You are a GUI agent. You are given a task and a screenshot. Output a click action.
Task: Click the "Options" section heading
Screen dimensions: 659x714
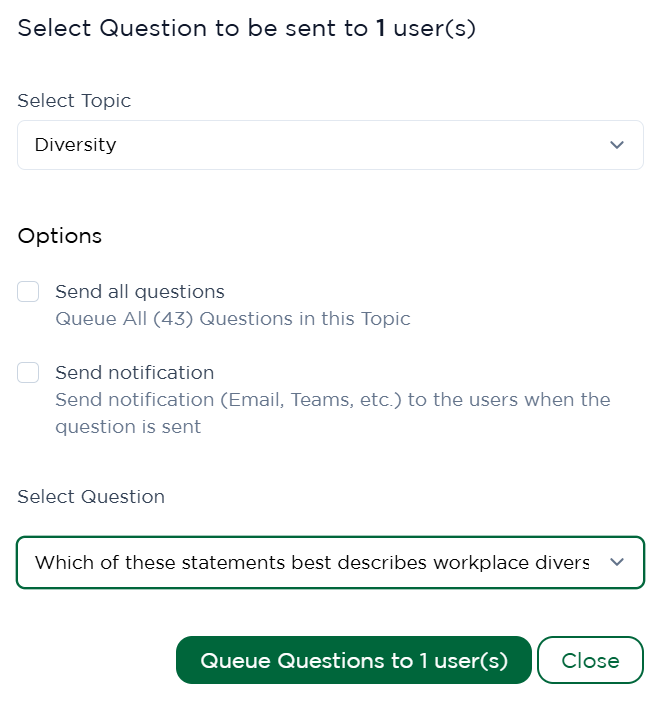tap(60, 236)
